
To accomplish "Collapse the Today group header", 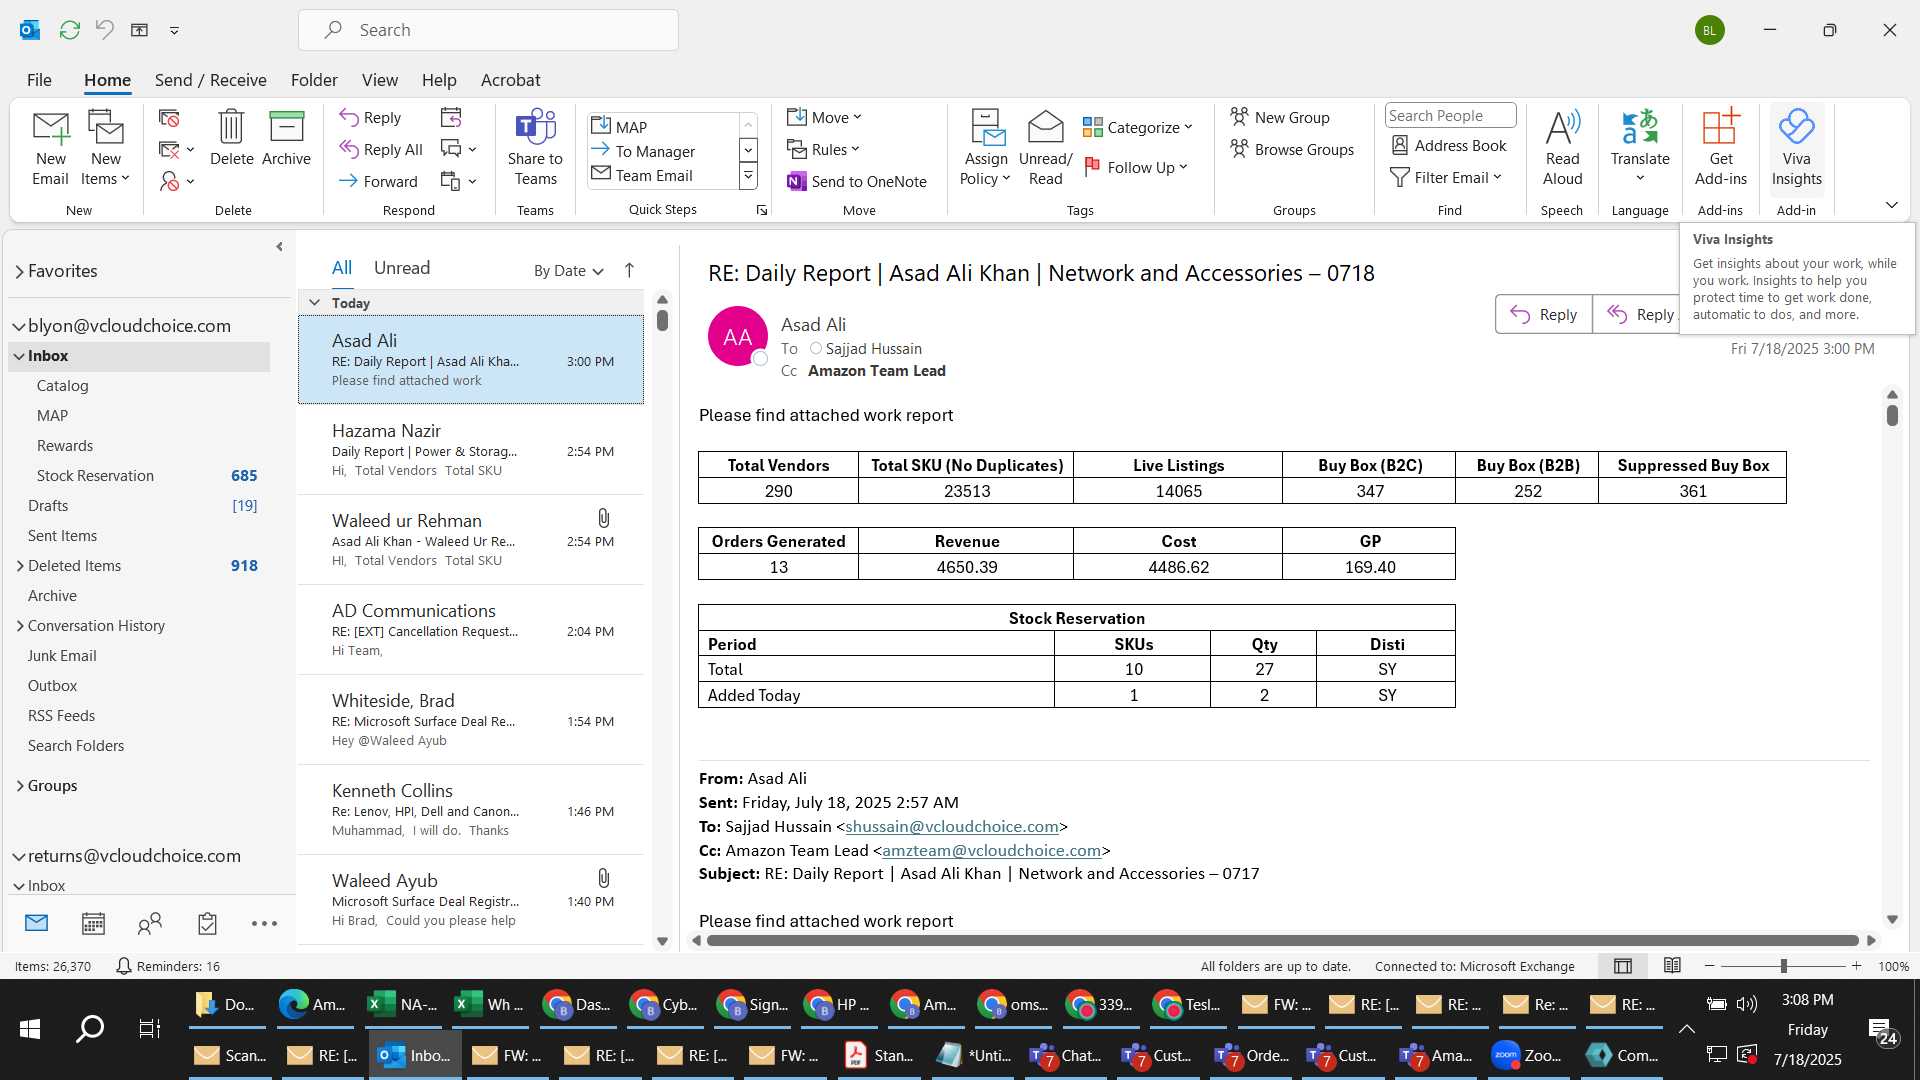I will pos(314,303).
